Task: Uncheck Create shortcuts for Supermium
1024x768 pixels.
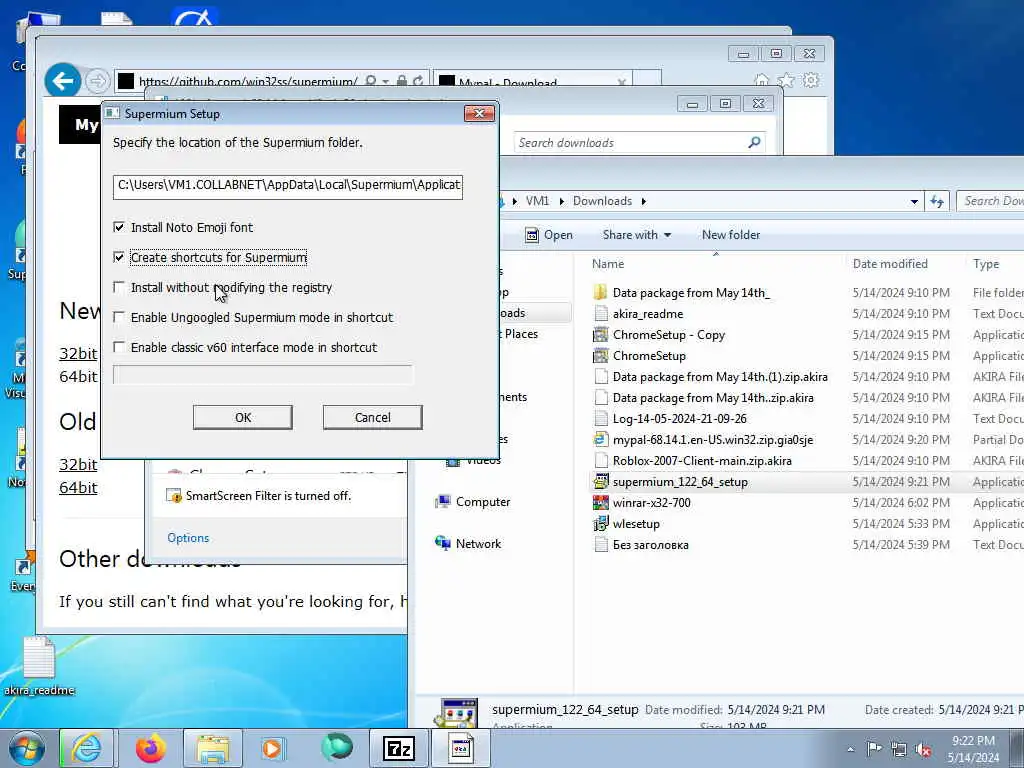Action: [x=119, y=257]
